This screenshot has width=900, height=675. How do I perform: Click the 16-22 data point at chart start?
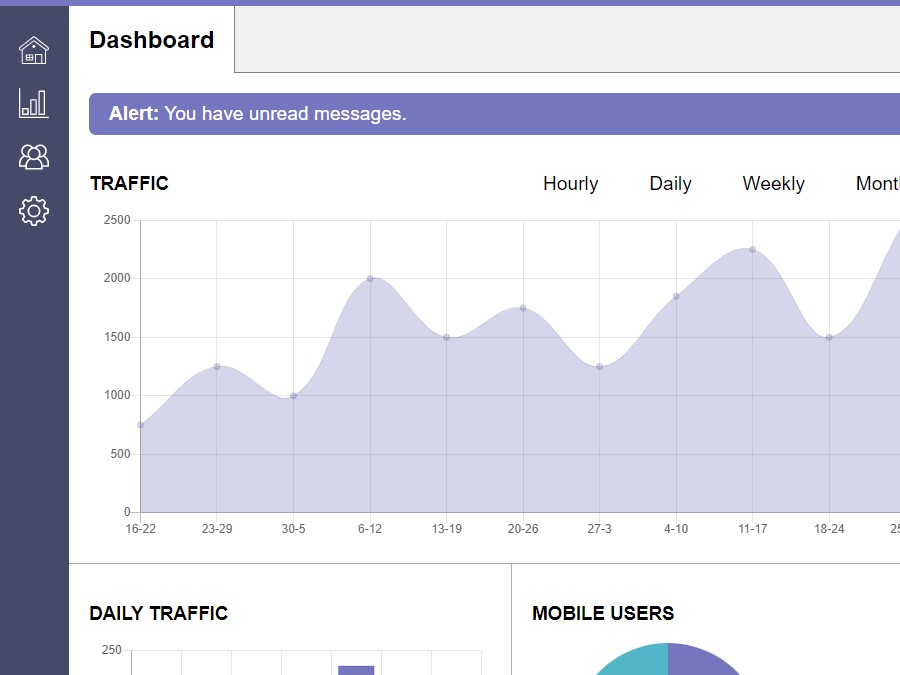(x=141, y=425)
